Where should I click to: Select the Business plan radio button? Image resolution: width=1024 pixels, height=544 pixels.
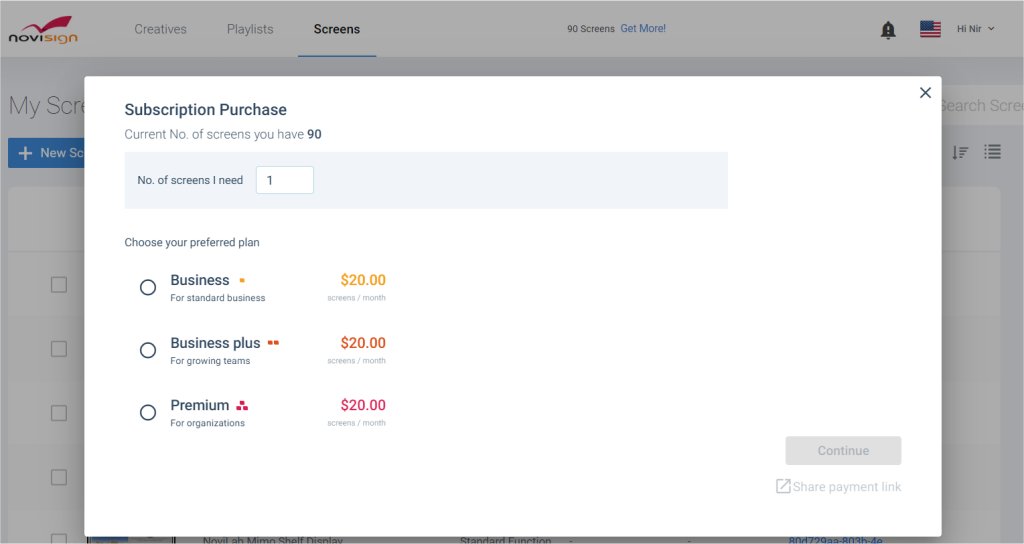(148, 287)
